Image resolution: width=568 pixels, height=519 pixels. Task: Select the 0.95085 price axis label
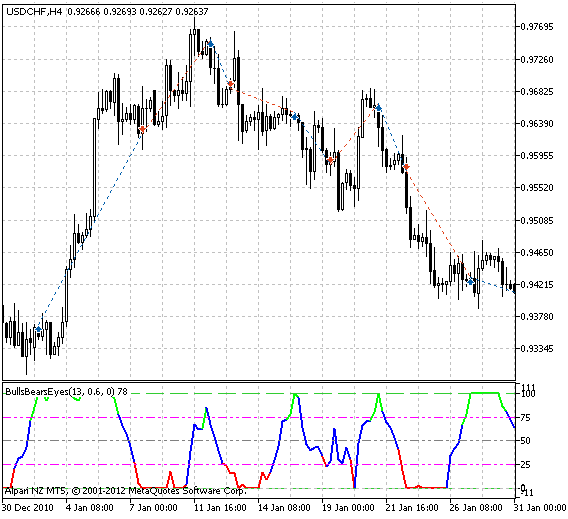point(537,220)
